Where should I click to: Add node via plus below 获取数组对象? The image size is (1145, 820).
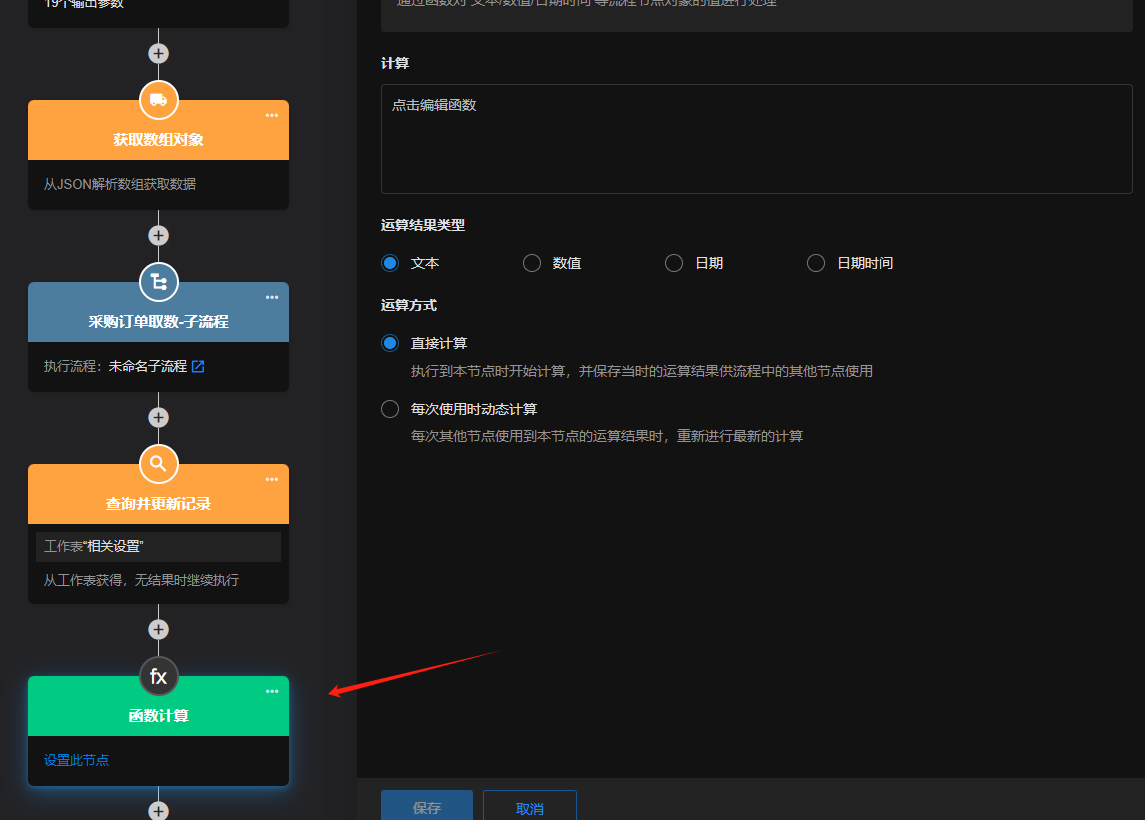pyautogui.click(x=158, y=235)
